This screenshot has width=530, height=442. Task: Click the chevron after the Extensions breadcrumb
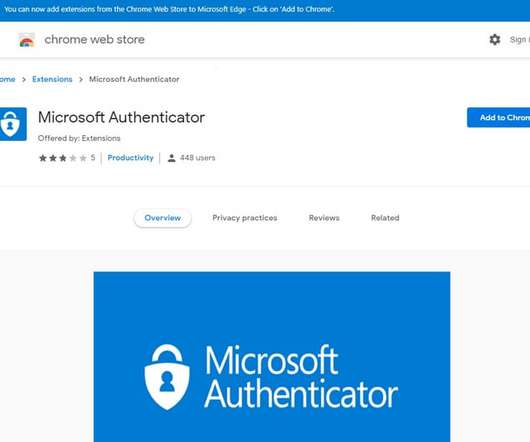81,79
